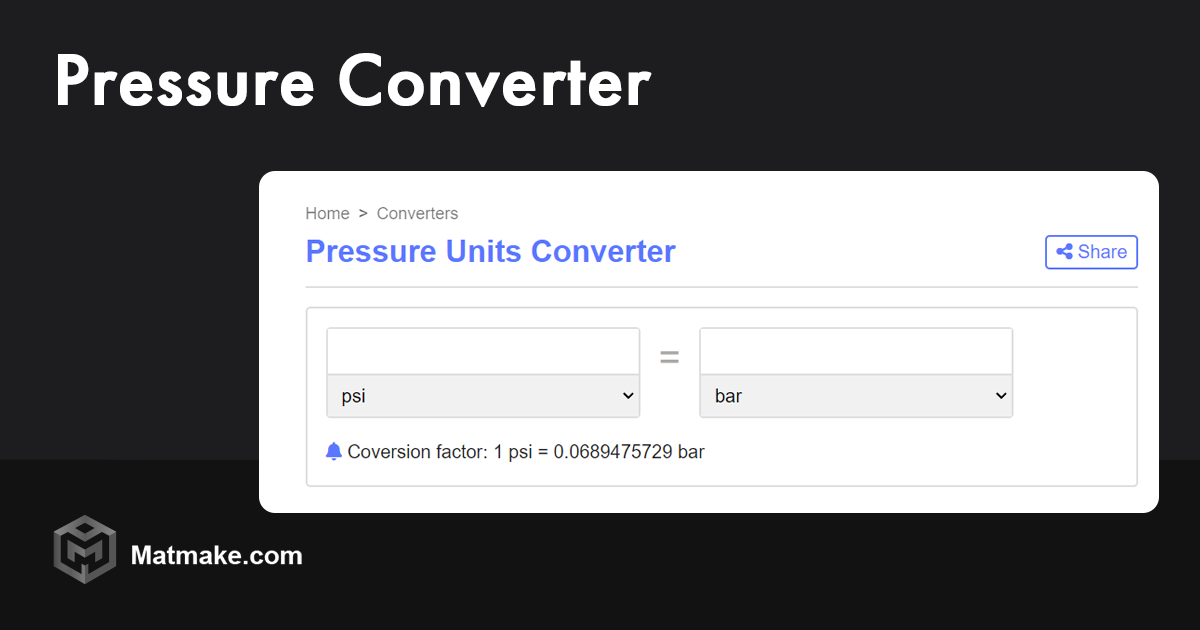Image resolution: width=1200 pixels, height=630 pixels.
Task: Select the bar result field
Action: 856,350
